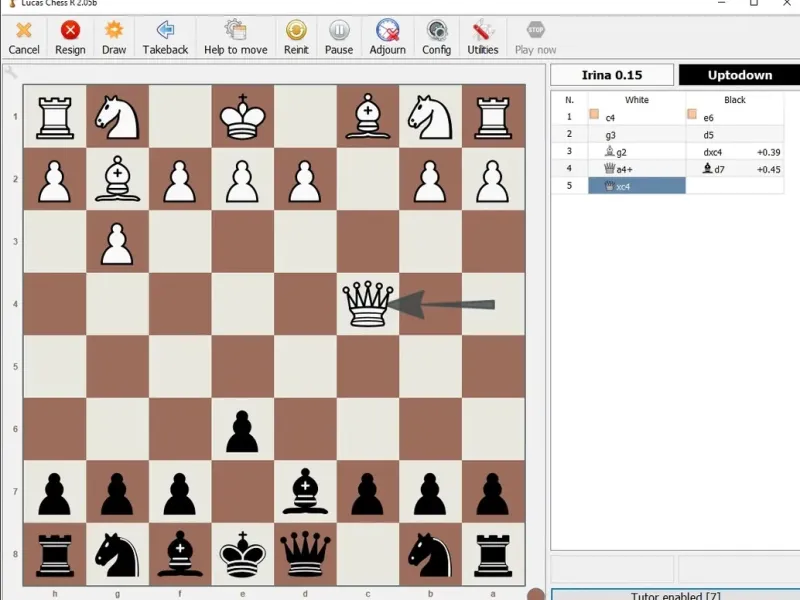Select the black rook on h8

[x=55, y=554]
